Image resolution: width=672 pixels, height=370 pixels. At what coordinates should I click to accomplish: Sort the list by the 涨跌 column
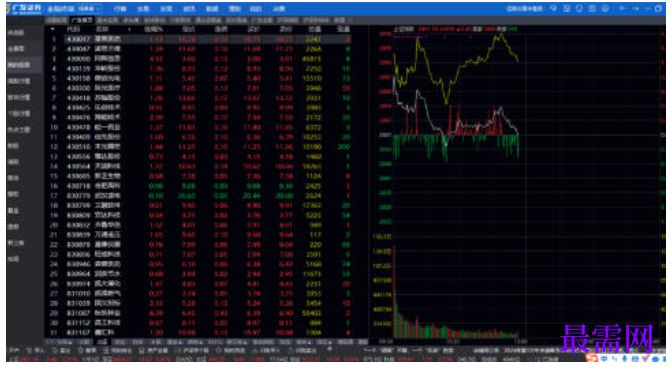[x=221, y=29]
